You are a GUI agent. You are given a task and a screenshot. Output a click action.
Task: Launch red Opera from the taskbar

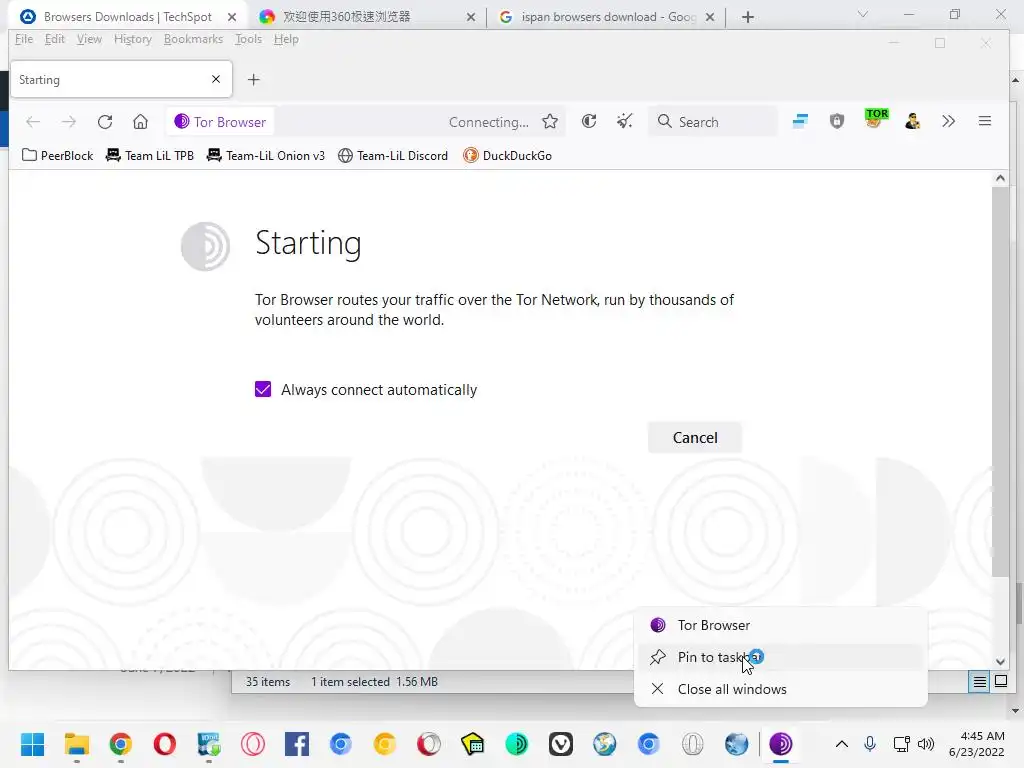(x=165, y=744)
